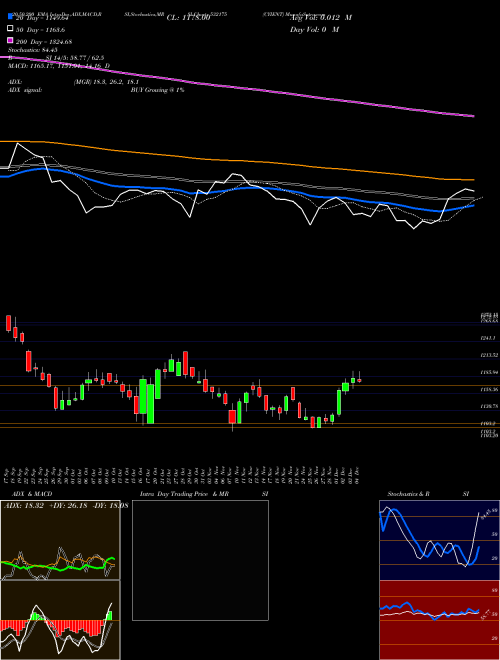Open the ADX indicator mini chart

60,540
